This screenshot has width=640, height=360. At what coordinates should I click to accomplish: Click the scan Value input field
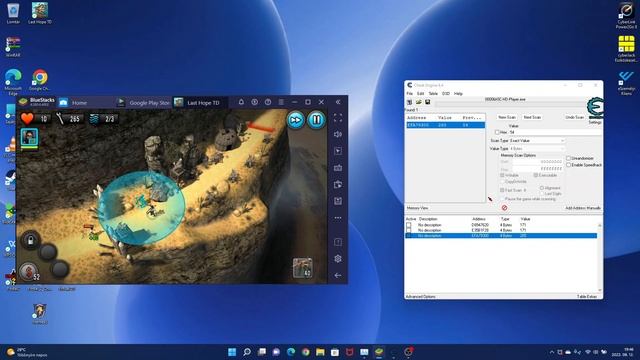555,132
